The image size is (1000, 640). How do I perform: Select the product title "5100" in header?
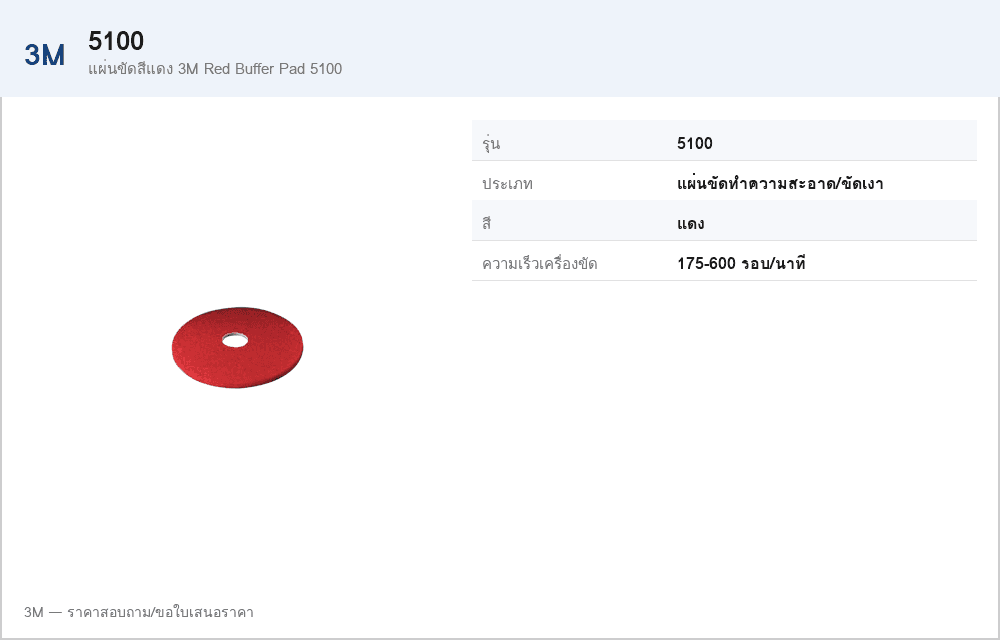pos(116,41)
